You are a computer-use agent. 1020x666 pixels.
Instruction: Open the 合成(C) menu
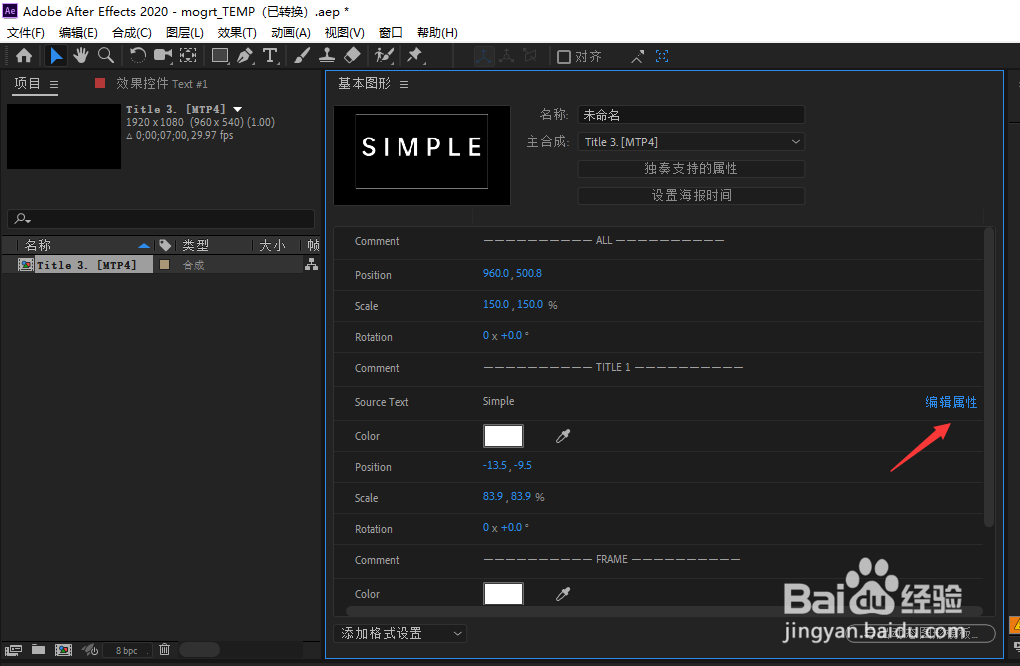click(x=131, y=33)
